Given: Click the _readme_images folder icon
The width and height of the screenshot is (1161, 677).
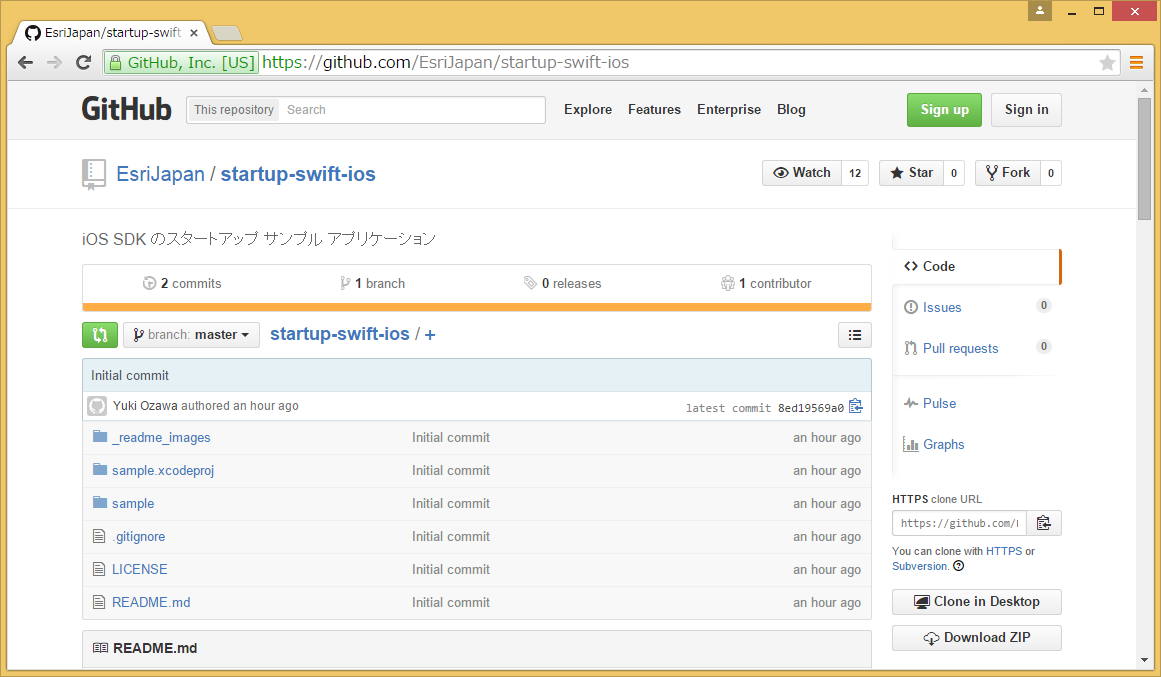Looking at the screenshot, I should 100,436.
